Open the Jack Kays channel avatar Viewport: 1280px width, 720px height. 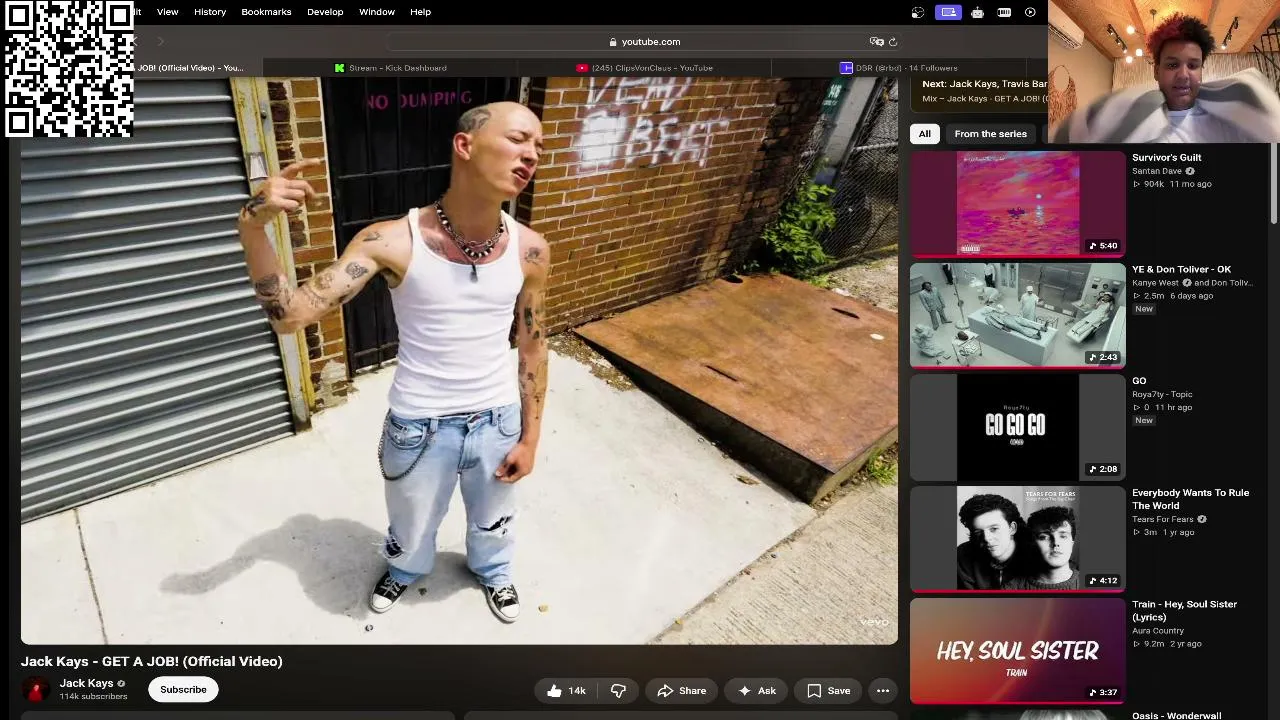coord(36,690)
